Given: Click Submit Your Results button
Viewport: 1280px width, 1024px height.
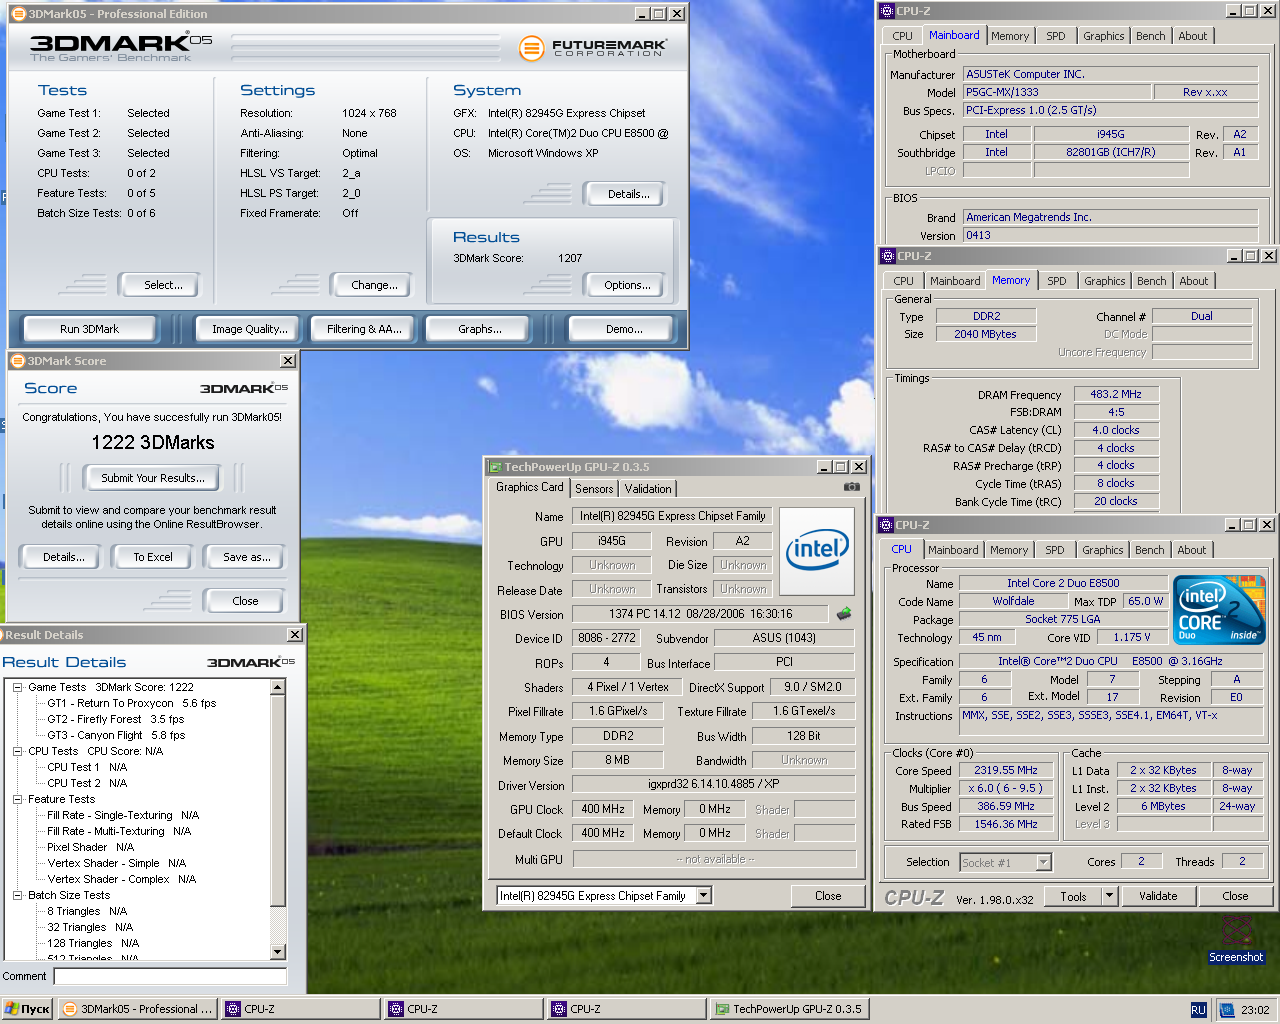Looking at the screenshot, I should pyautogui.click(x=152, y=478).
